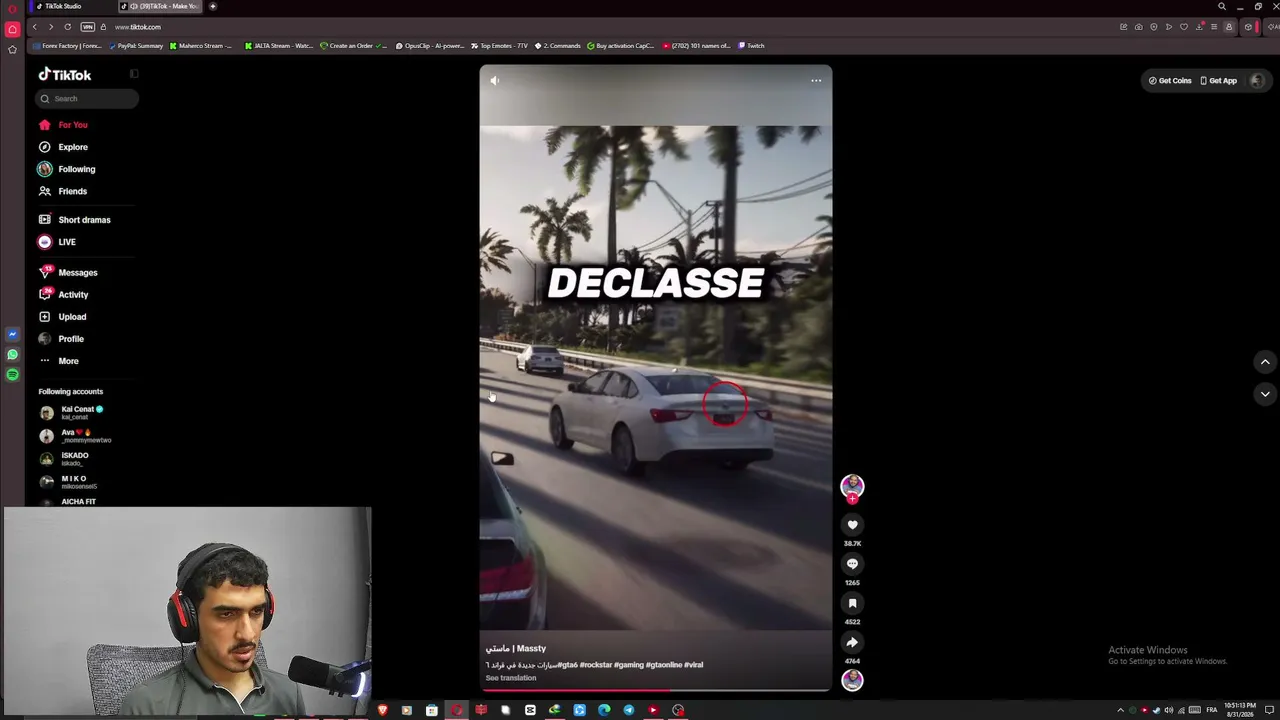Reload the TikTok page
Screen dimensions: 1280x720
pyautogui.click(x=67, y=27)
